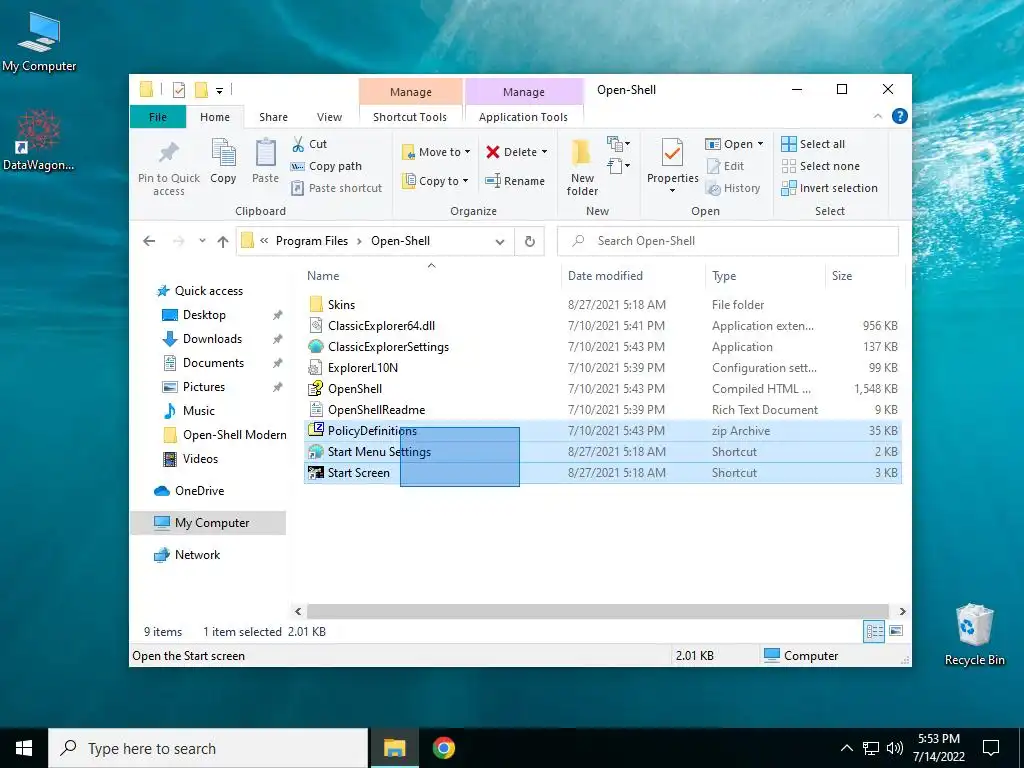Click Program Files in the address path
1024x768 pixels.
(312, 241)
